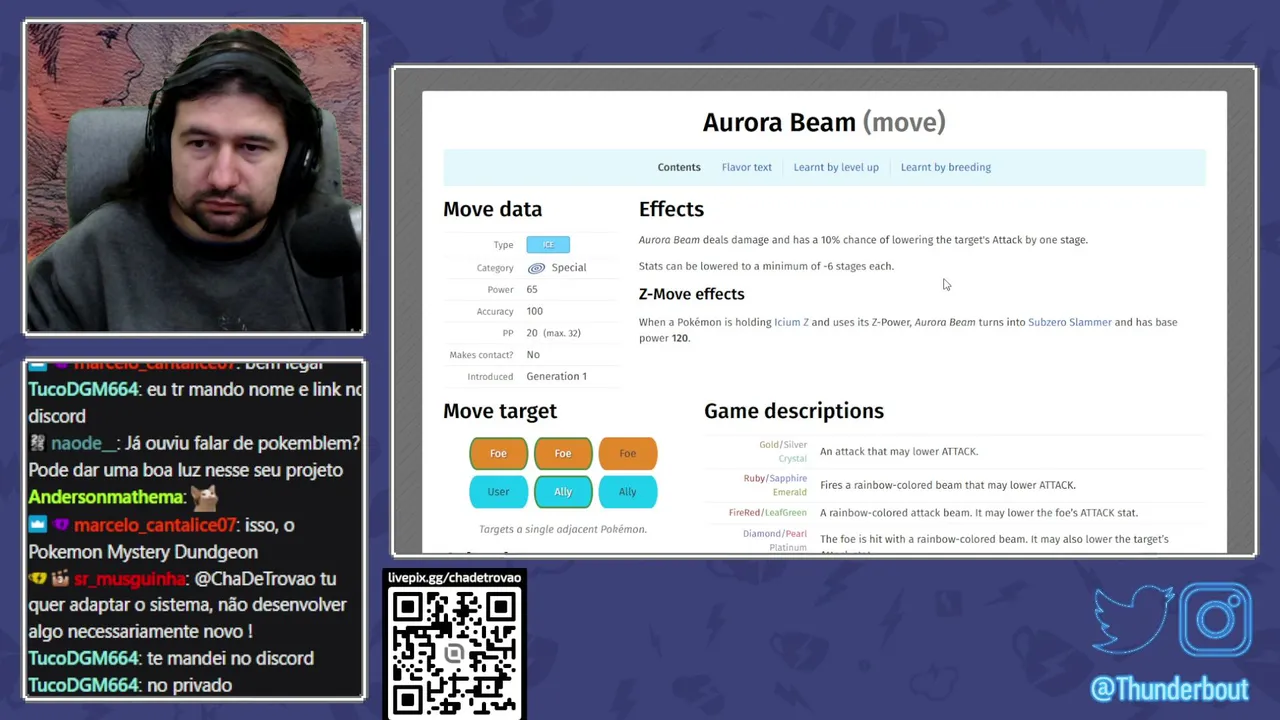The width and height of the screenshot is (1280, 720).
Task: Click the '10% chance of lowering' effect sentence
Action: pos(863,240)
